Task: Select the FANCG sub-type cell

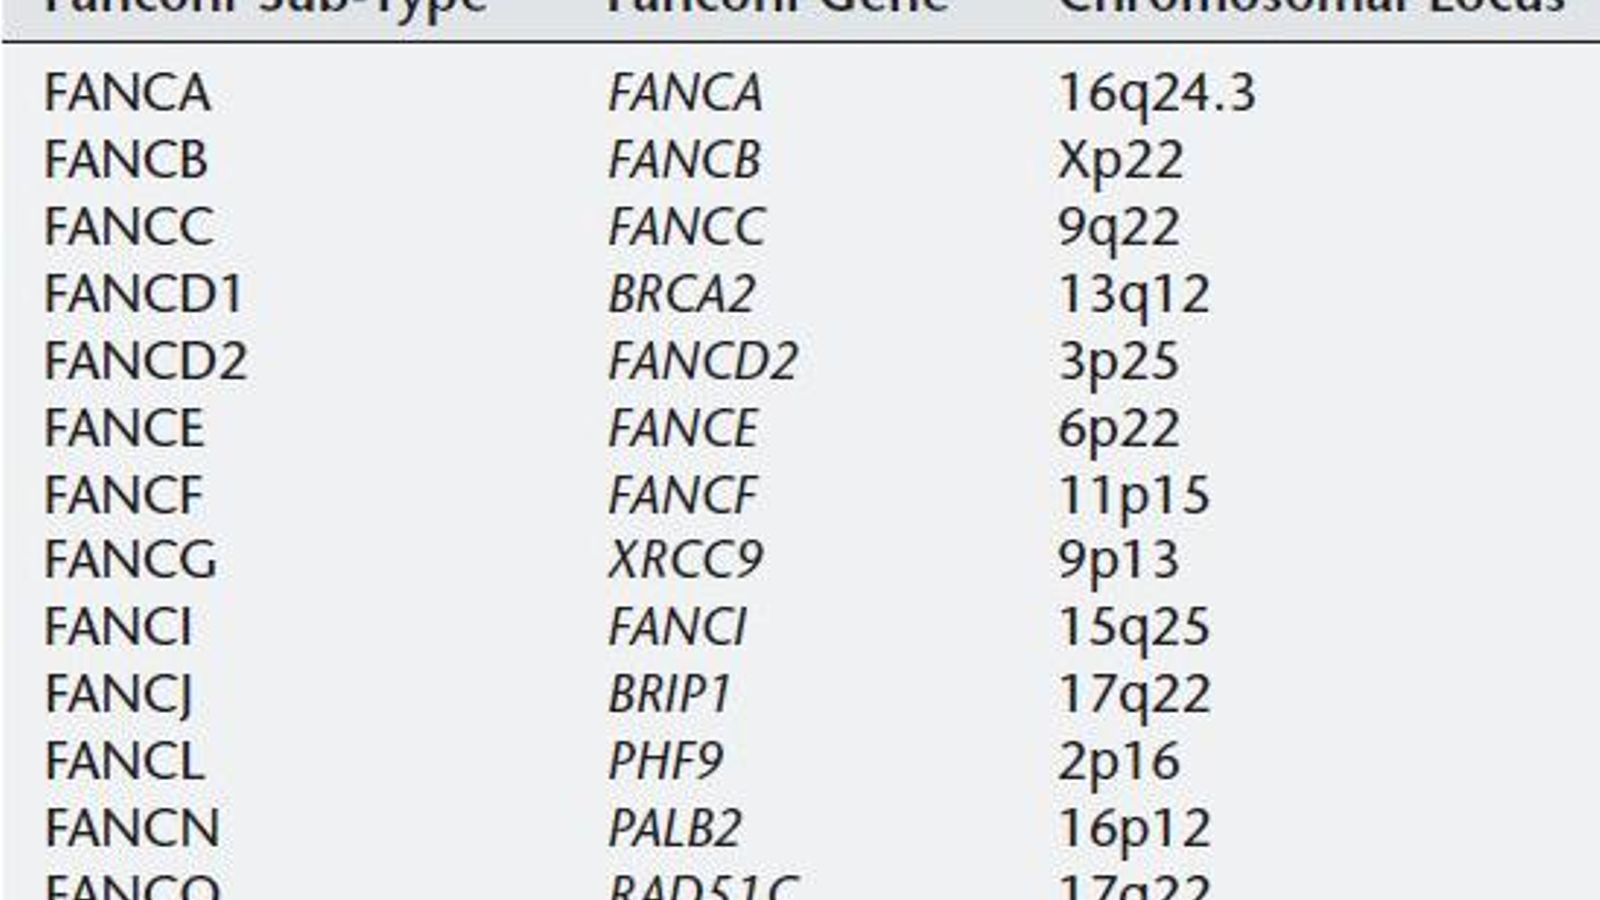Action: pos(130,559)
